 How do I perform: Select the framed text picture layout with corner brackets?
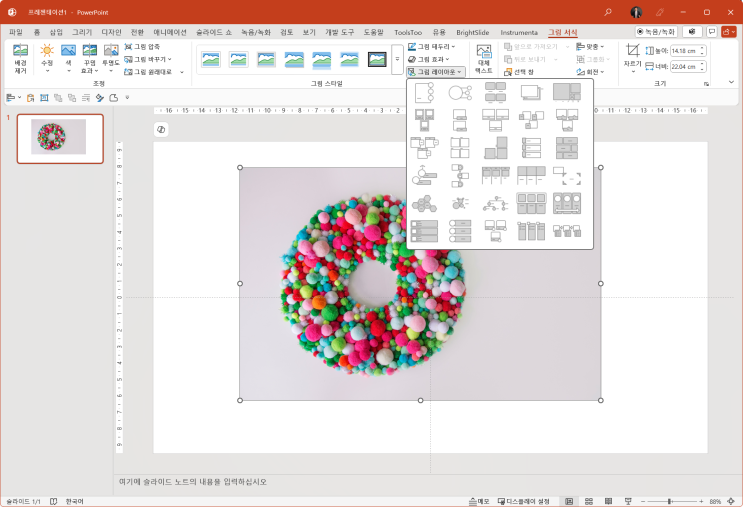567,176
